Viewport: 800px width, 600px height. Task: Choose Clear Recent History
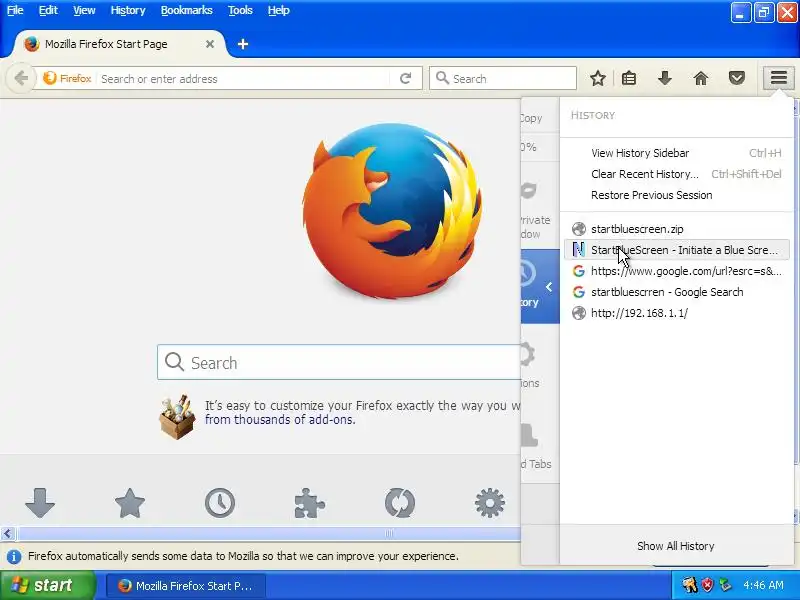coord(677,174)
